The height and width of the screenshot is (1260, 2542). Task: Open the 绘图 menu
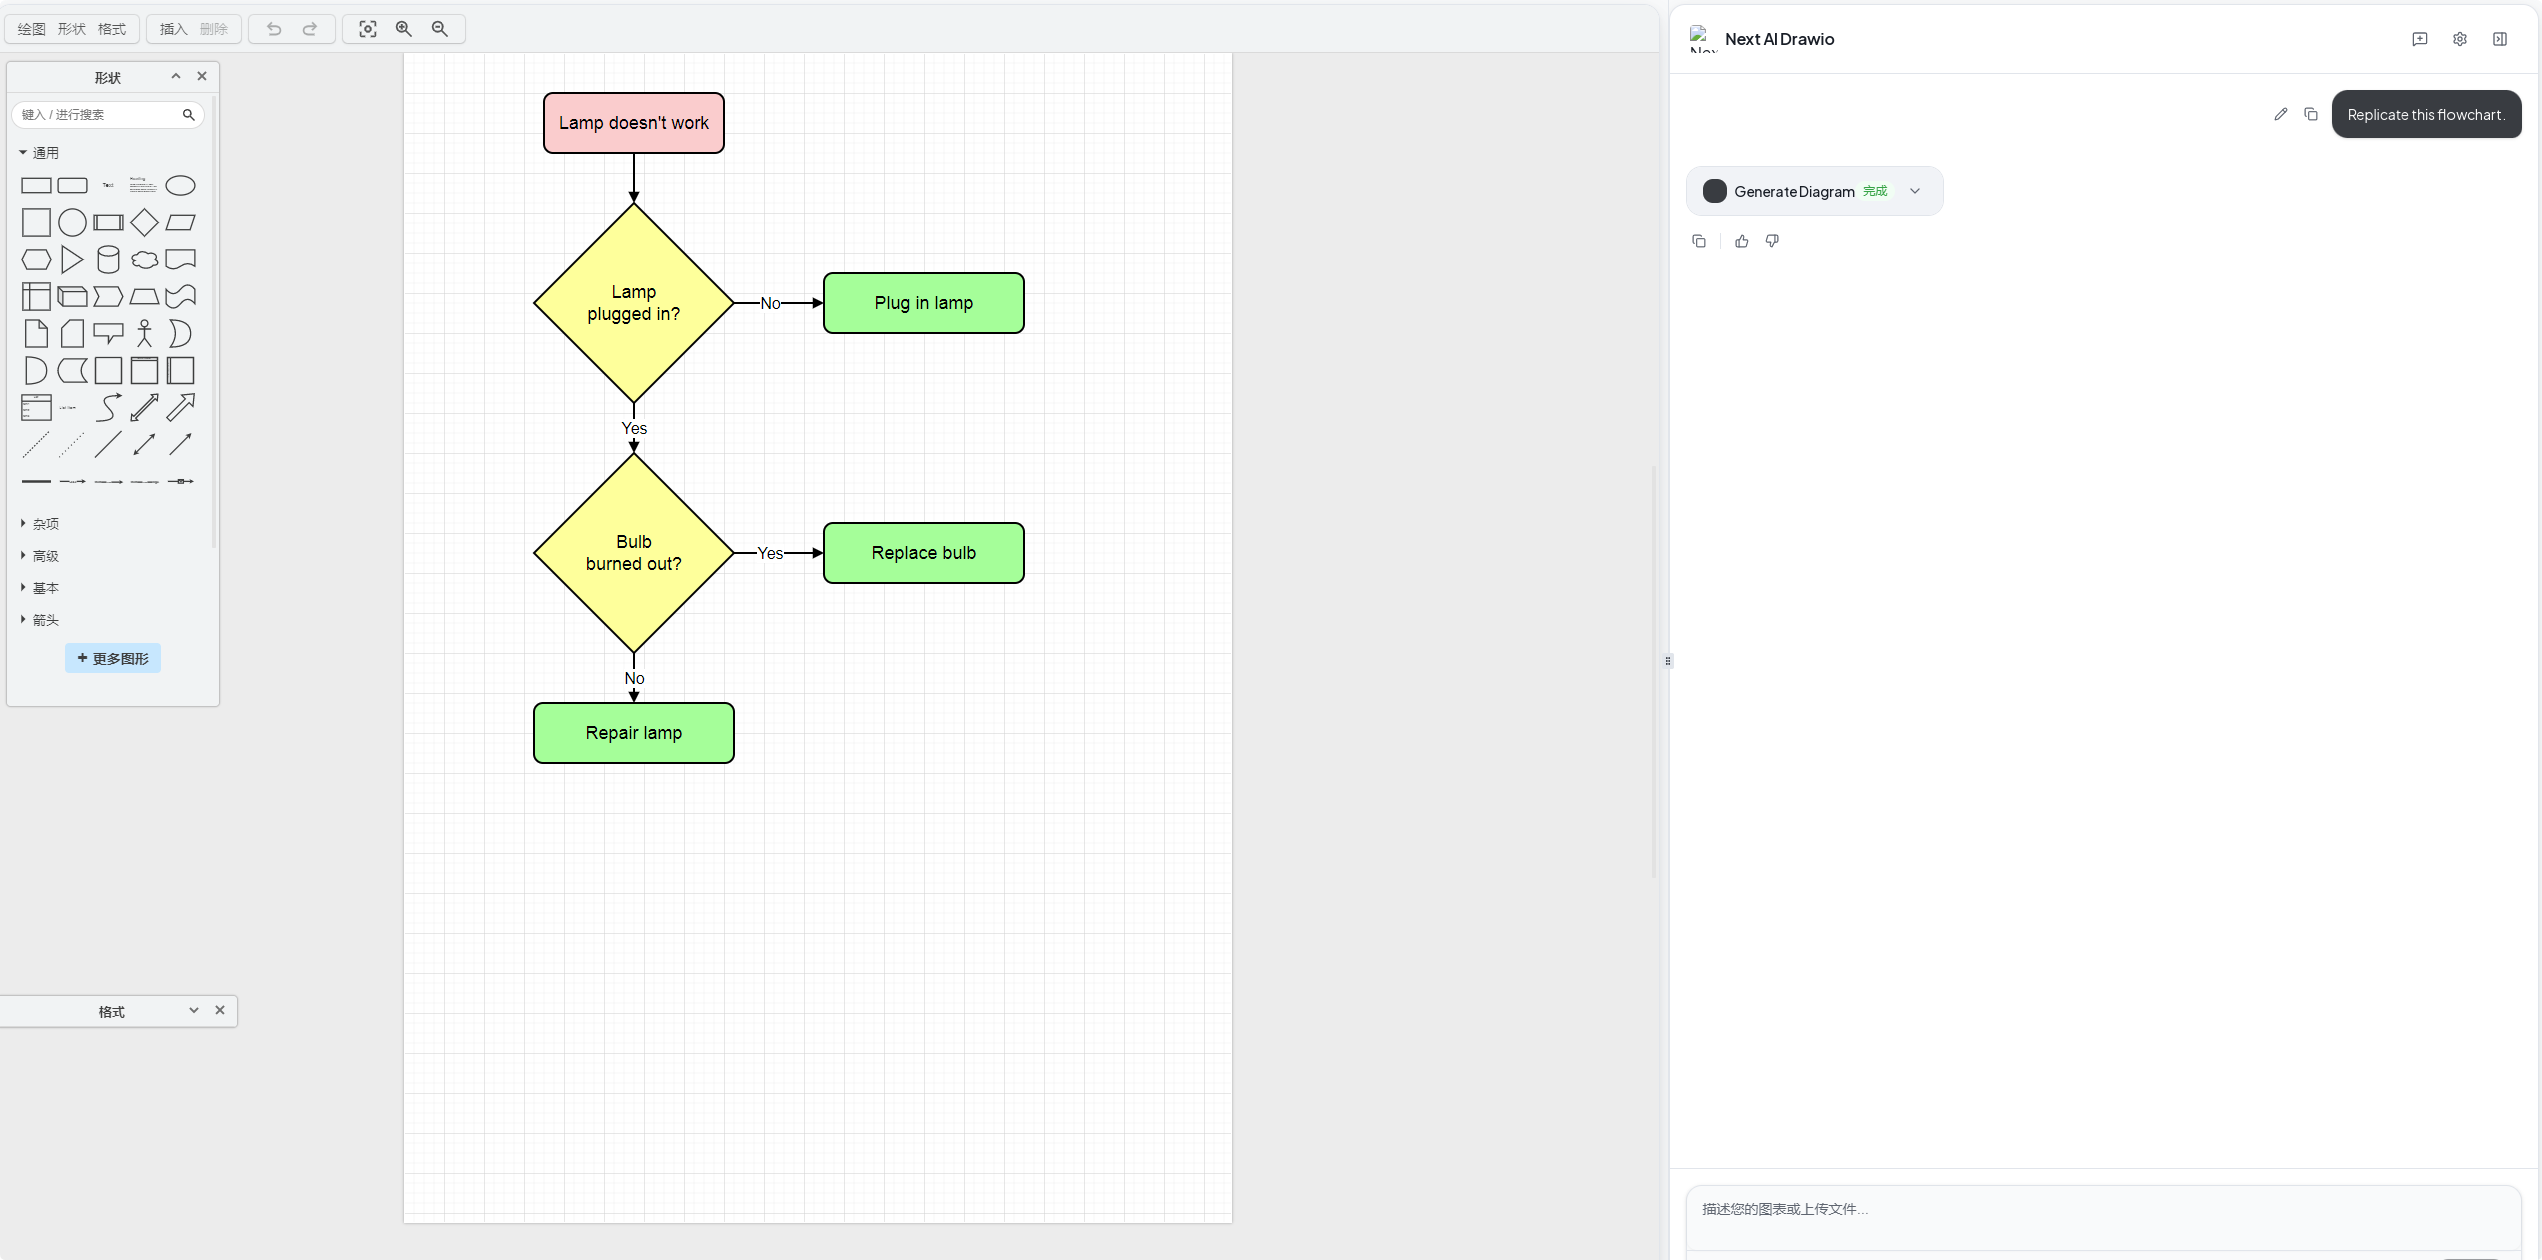pos(31,29)
